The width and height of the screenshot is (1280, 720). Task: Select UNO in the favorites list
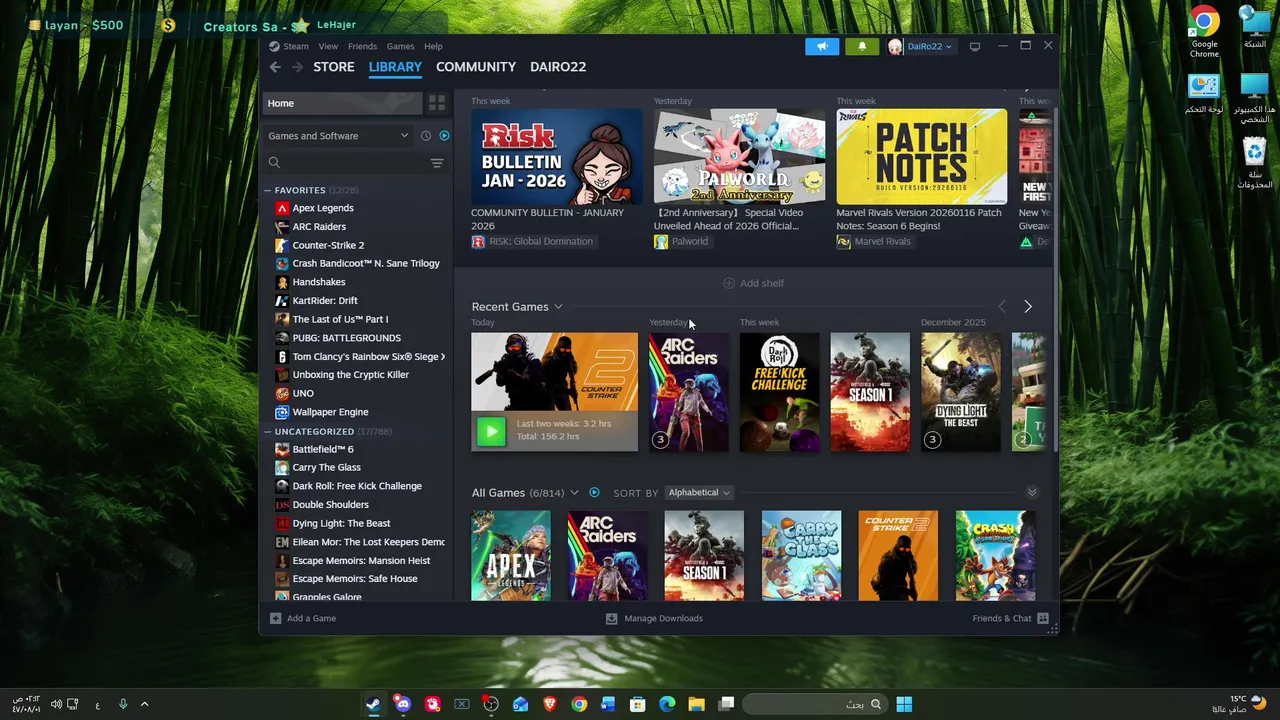click(x=303, y=394)
